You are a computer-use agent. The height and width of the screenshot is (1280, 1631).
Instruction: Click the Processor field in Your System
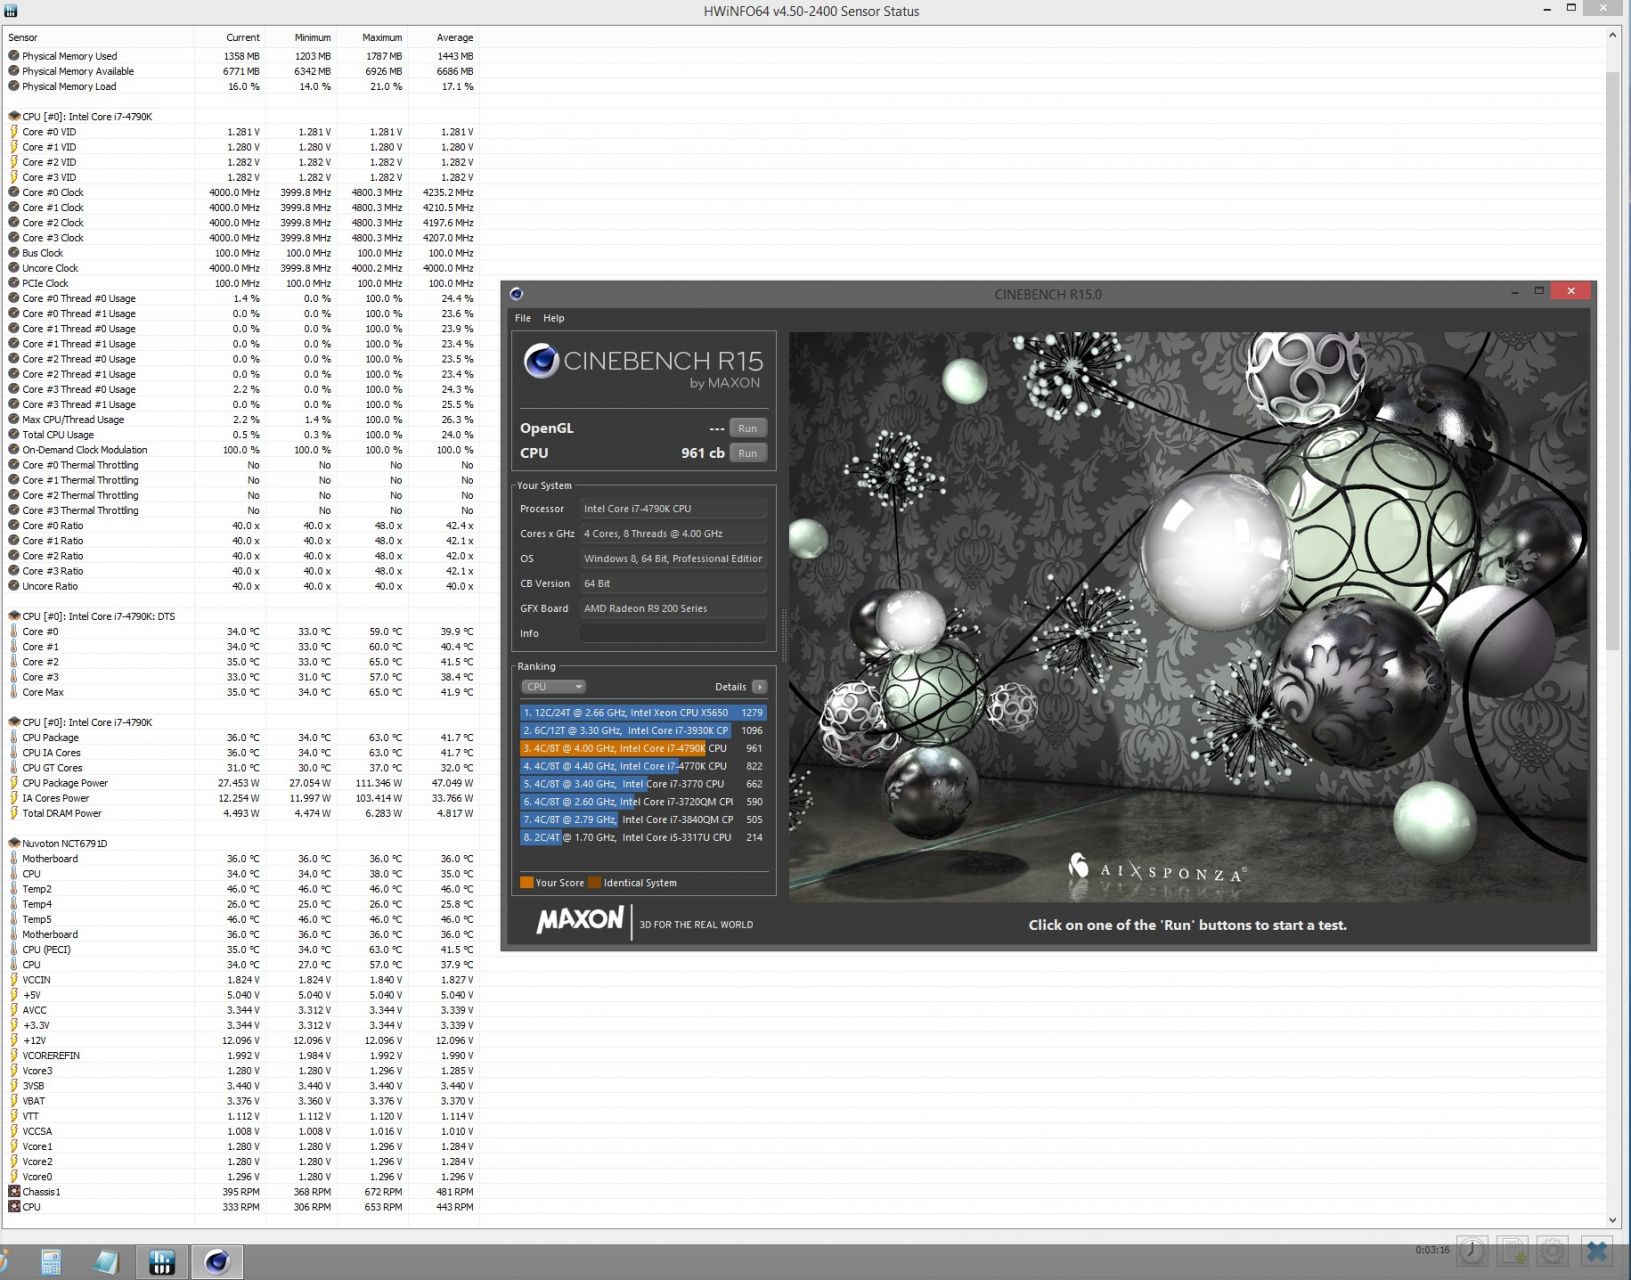(x=673, y=508)
